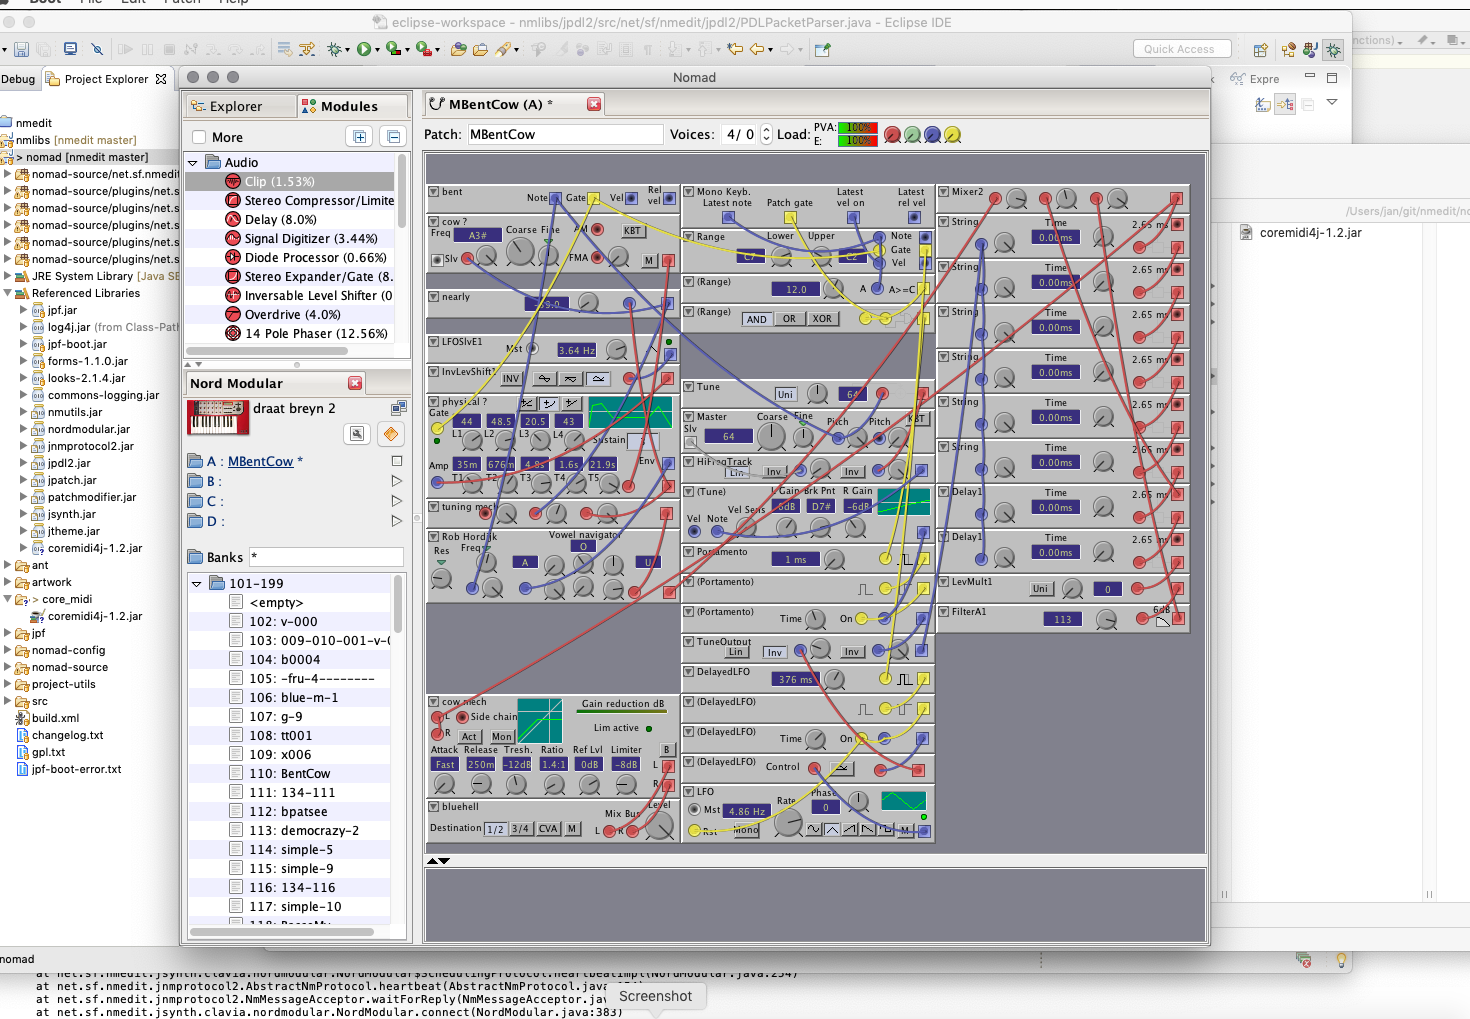Click the yellow cable color circle near Load
The width and height of the screenshot is (1470, 1019).
pos(952,134)
